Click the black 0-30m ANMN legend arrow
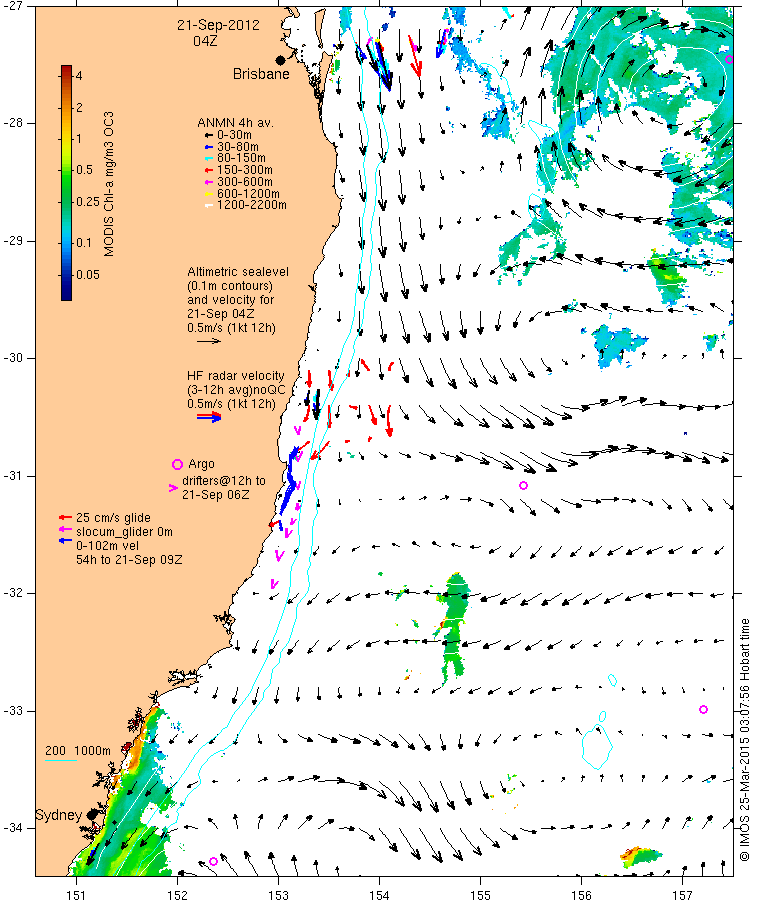 point(209,135)
